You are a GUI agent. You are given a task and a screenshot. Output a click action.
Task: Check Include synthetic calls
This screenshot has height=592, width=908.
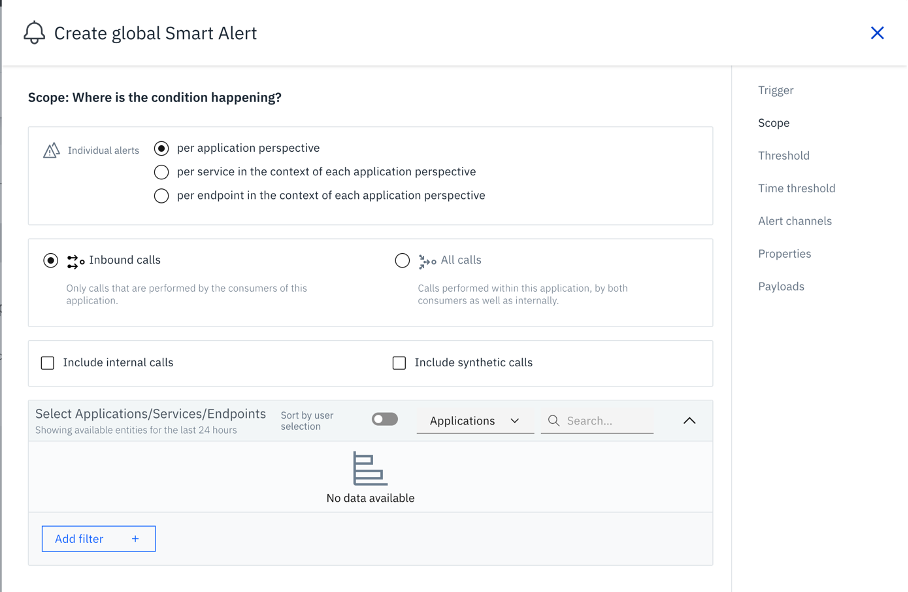(400, 363)
